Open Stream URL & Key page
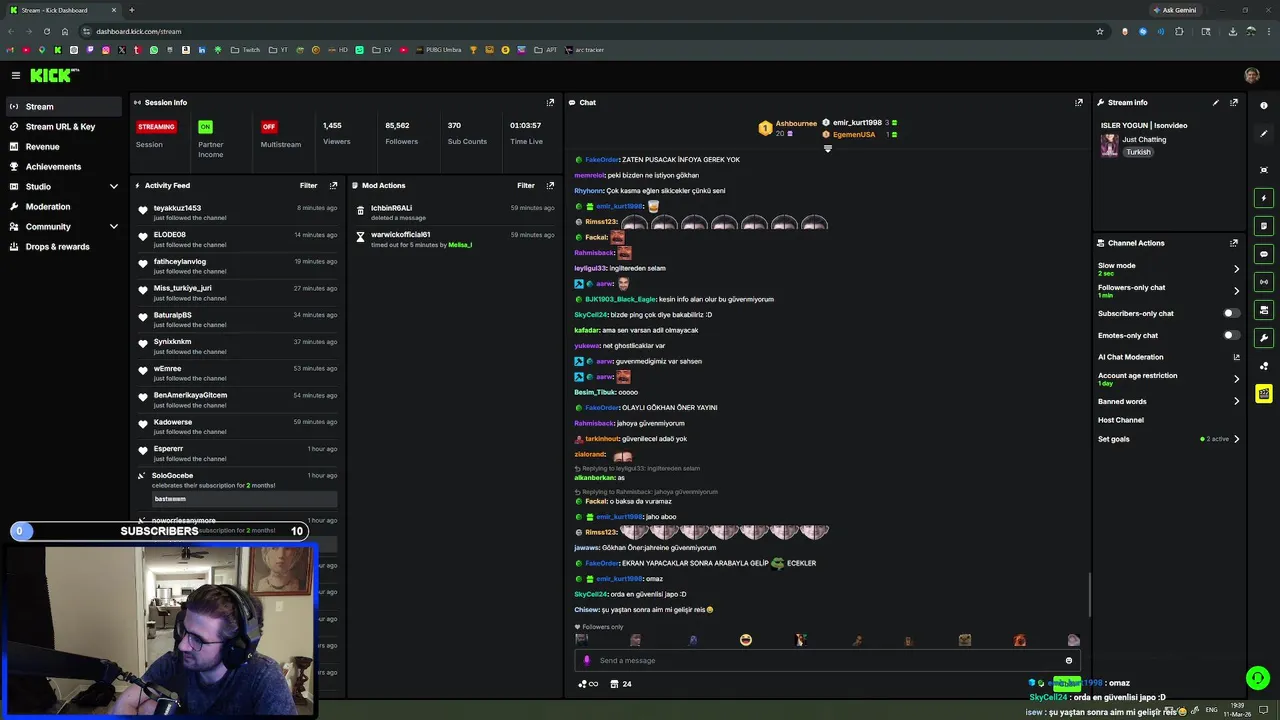Image resolution: width=1280 pixels, height=720 pixels. (63, 127)
